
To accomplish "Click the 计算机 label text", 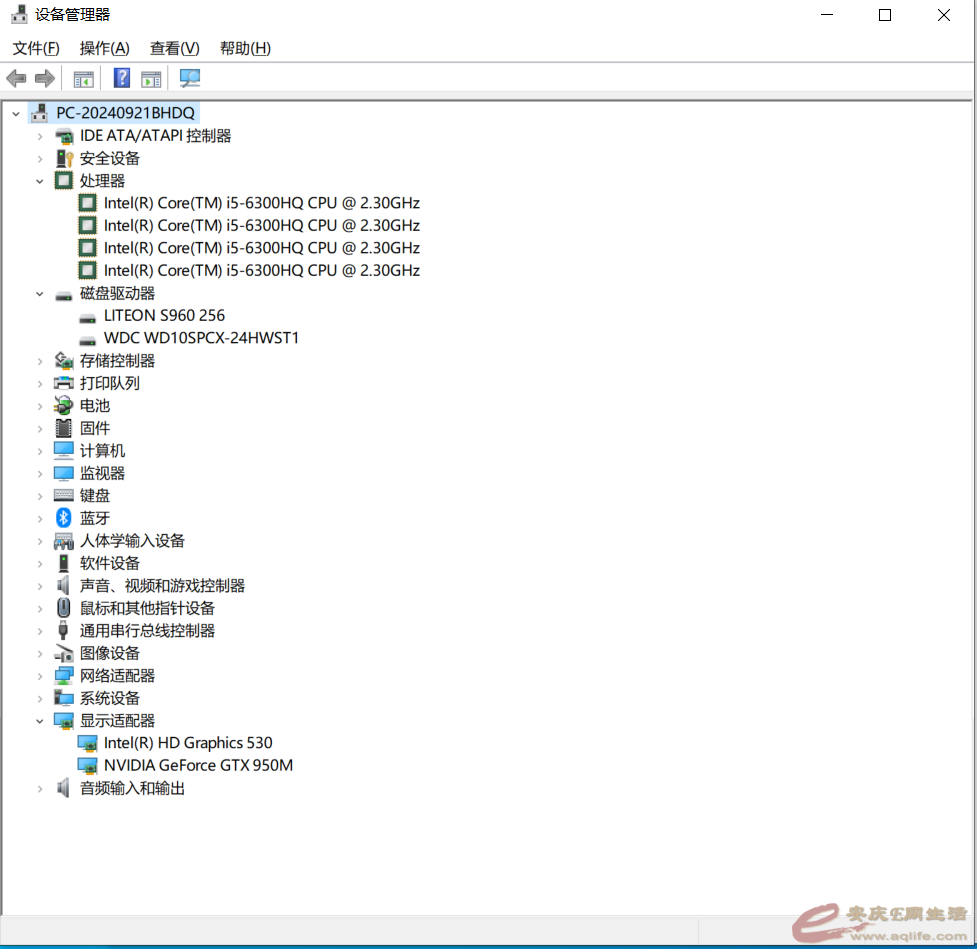I will point(102,451).
